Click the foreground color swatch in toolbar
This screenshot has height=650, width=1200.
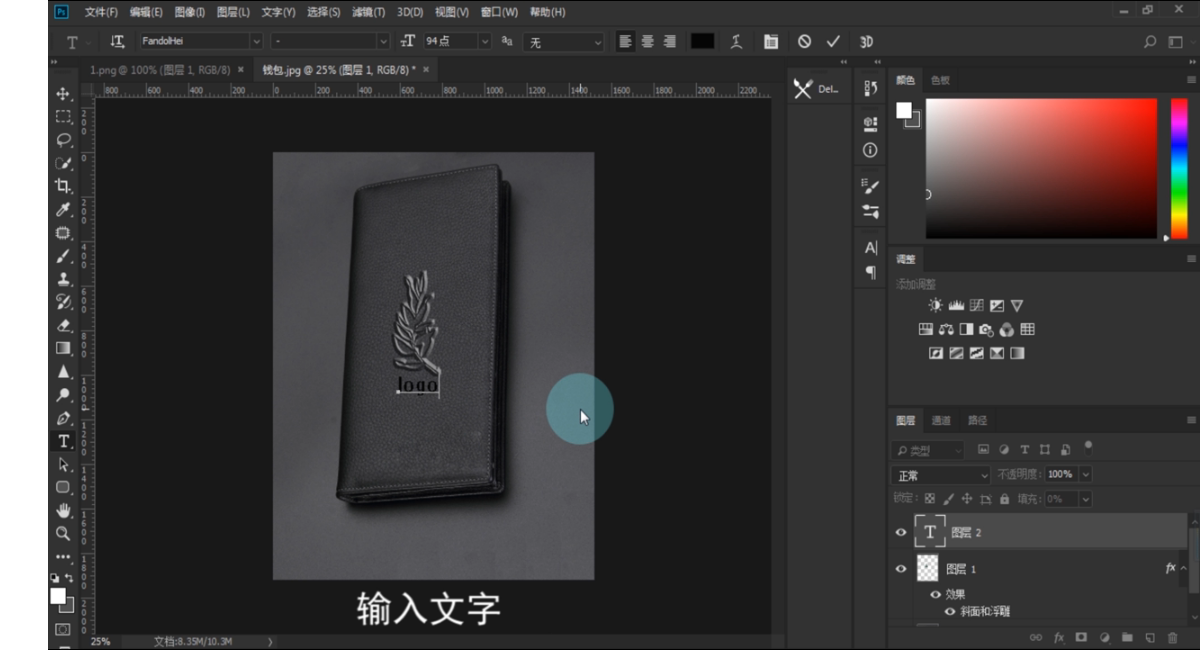(58, 596)
